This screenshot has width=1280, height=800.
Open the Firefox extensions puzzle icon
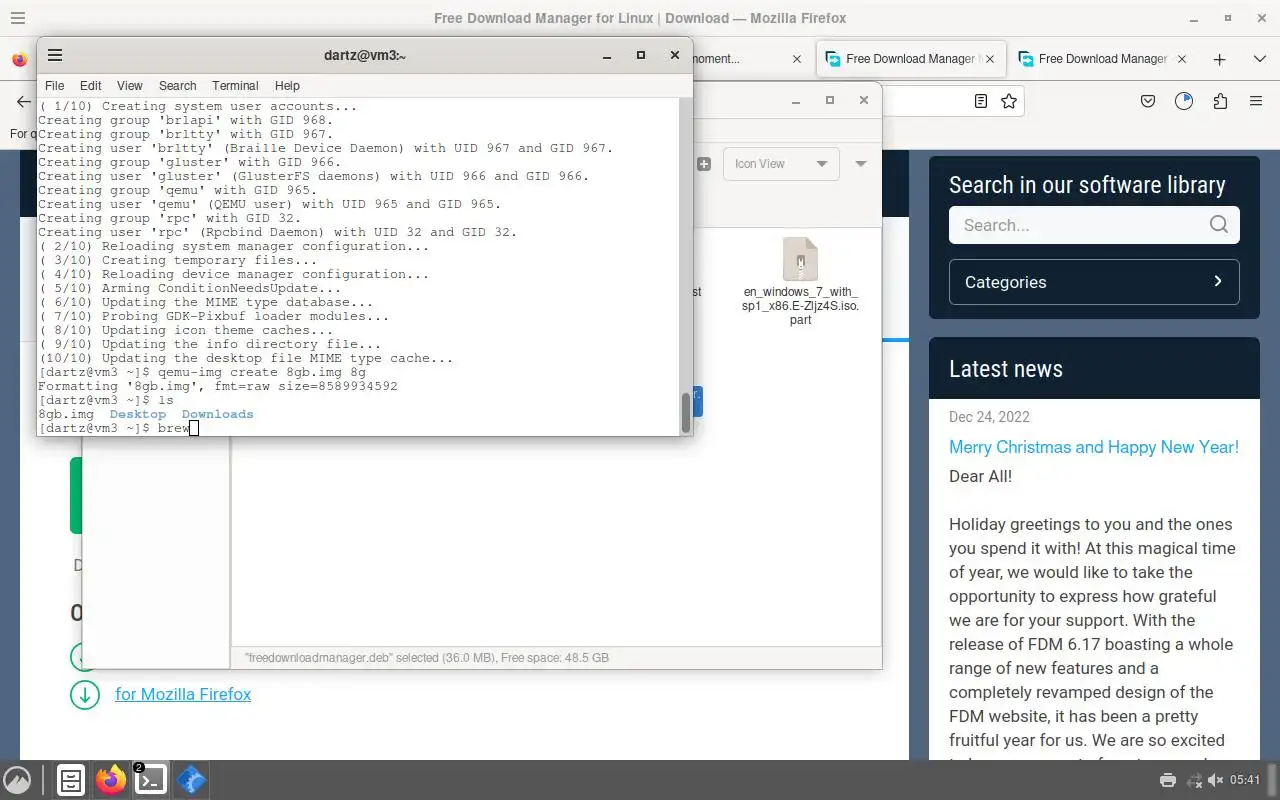tap(1220, 101)
